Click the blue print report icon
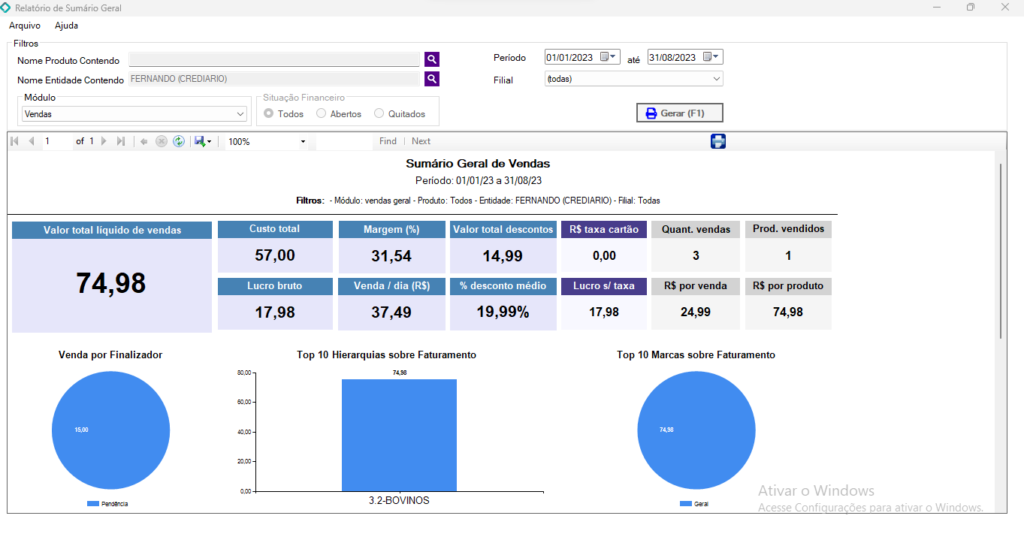This screenshot has height=540, width=1024. [x=718, y=141]
